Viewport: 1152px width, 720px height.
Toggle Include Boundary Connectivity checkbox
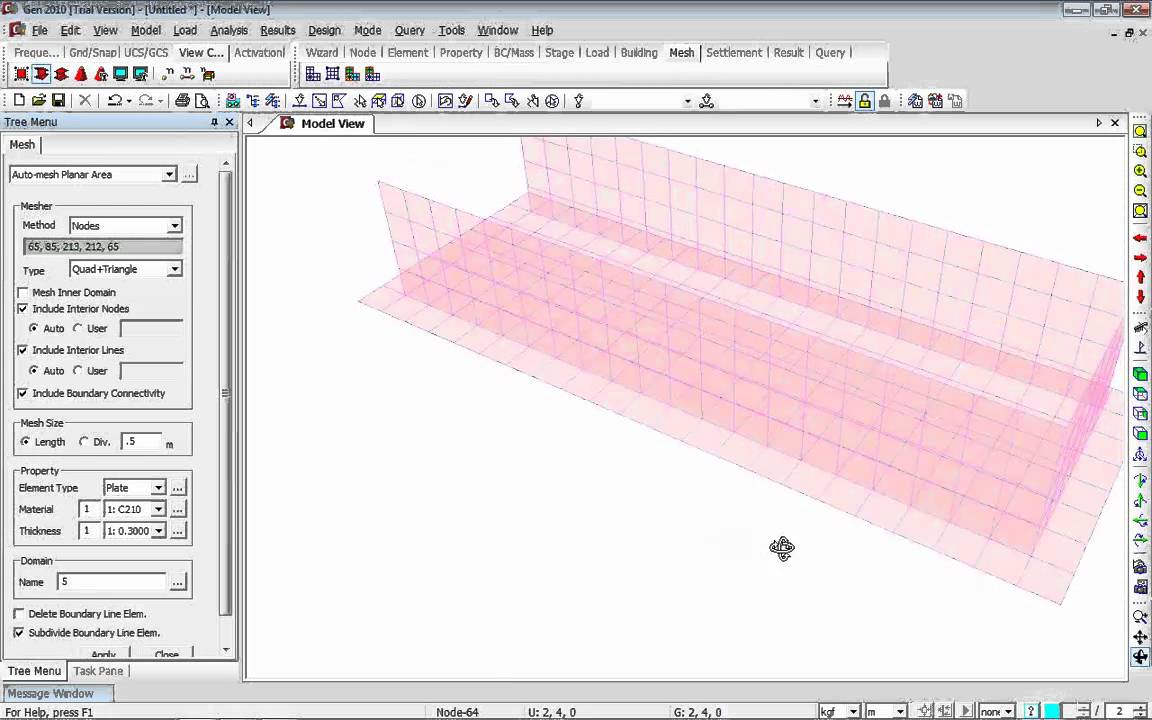click(23, 393)
